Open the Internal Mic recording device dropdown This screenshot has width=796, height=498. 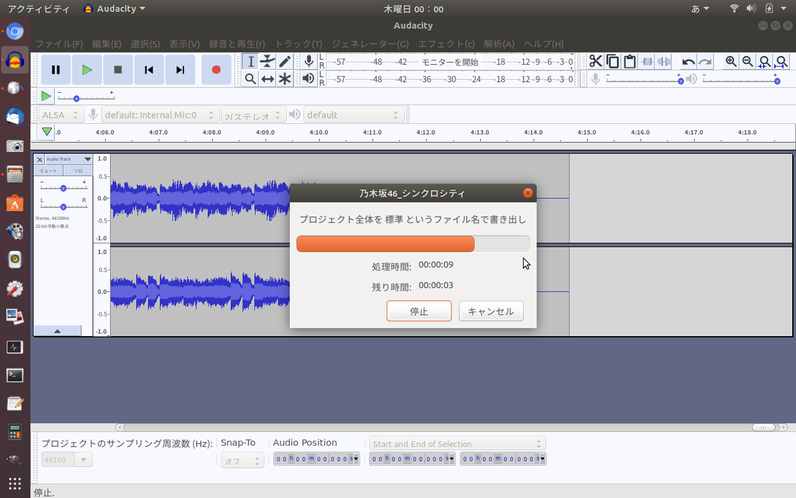pyautogui.click(x=159, y=115)
